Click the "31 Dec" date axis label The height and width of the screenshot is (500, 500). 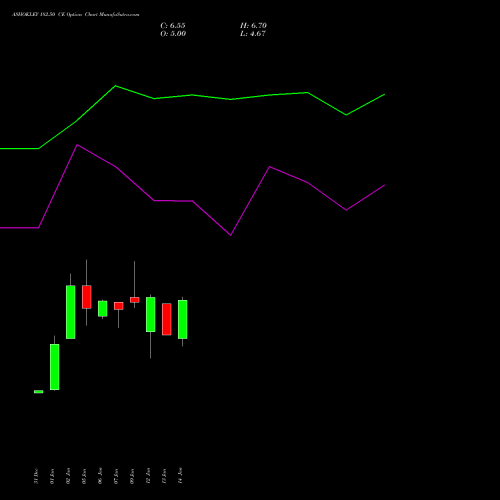tap(36, 476)
